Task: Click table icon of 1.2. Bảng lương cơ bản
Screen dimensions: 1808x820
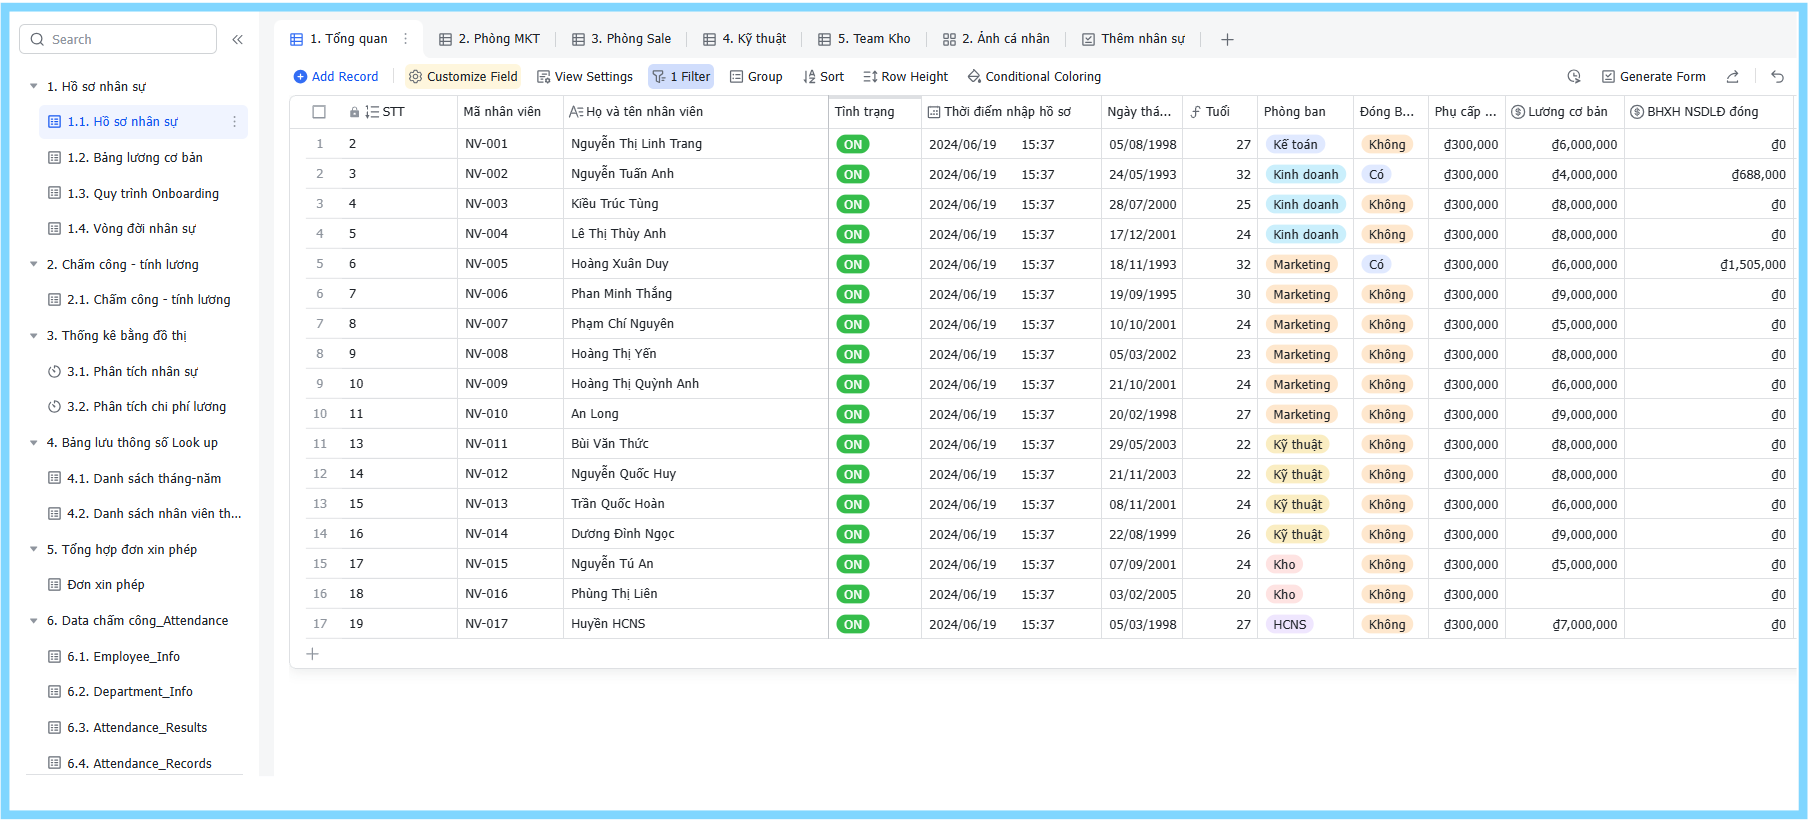Action: (x=55, y=158)
